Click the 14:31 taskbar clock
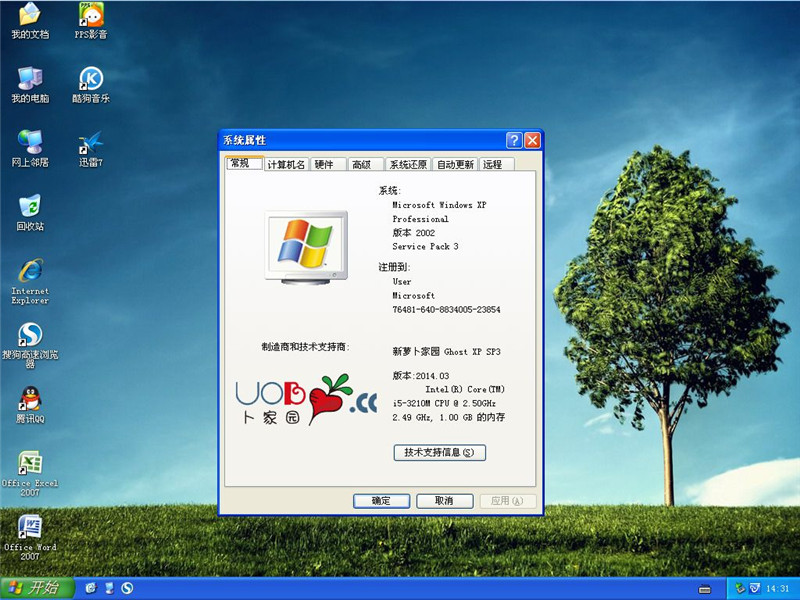This screenshot has width=800, height=600. [x=778, y=589]
